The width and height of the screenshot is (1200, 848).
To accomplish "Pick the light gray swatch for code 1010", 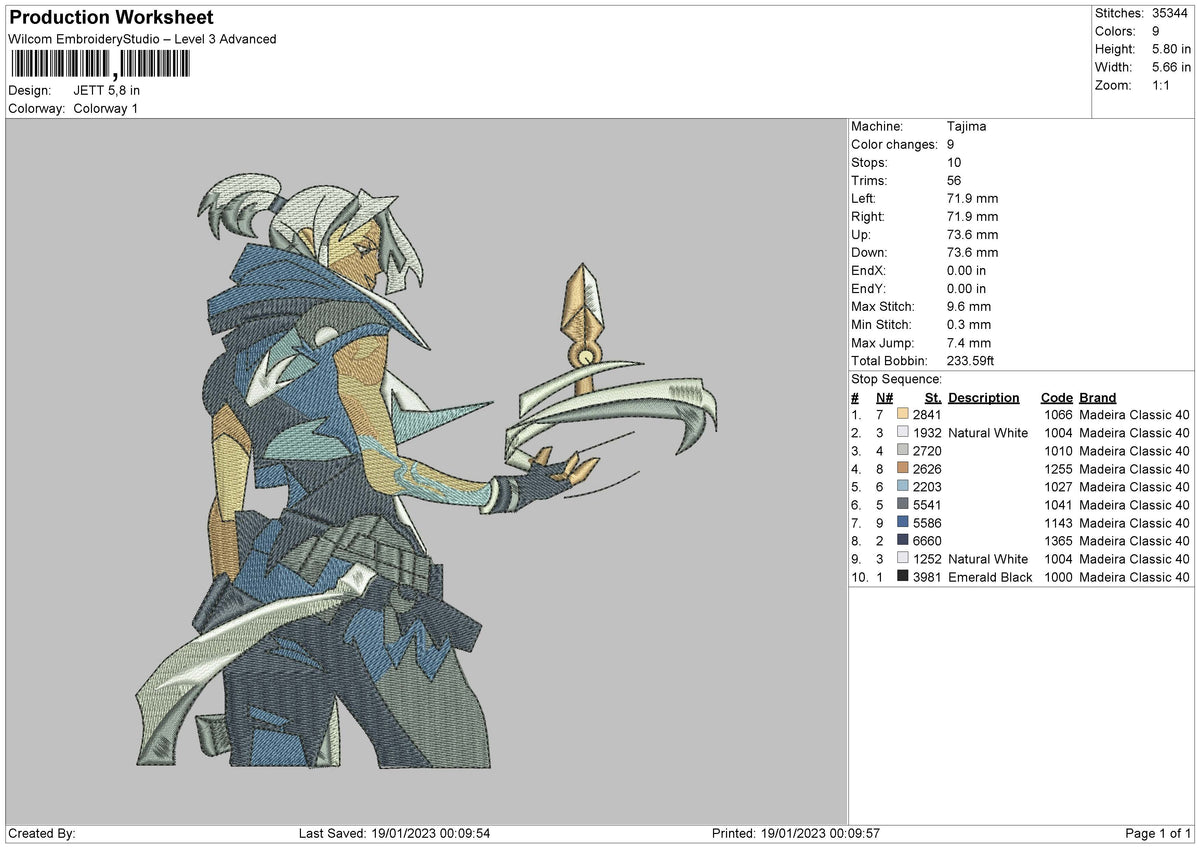I will [903, 451].
